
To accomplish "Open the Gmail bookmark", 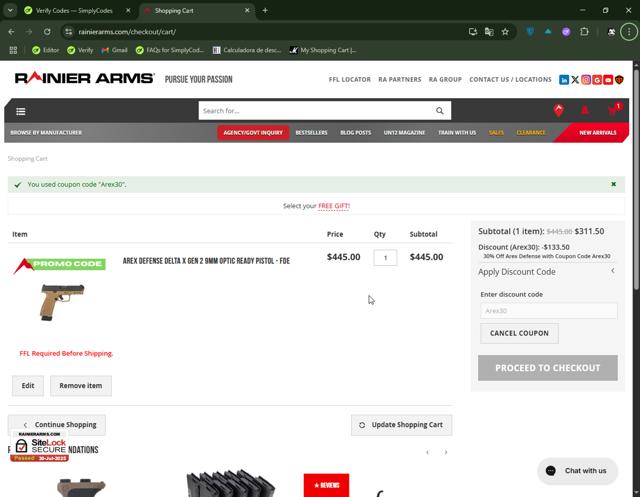I will tap(115, 50).
